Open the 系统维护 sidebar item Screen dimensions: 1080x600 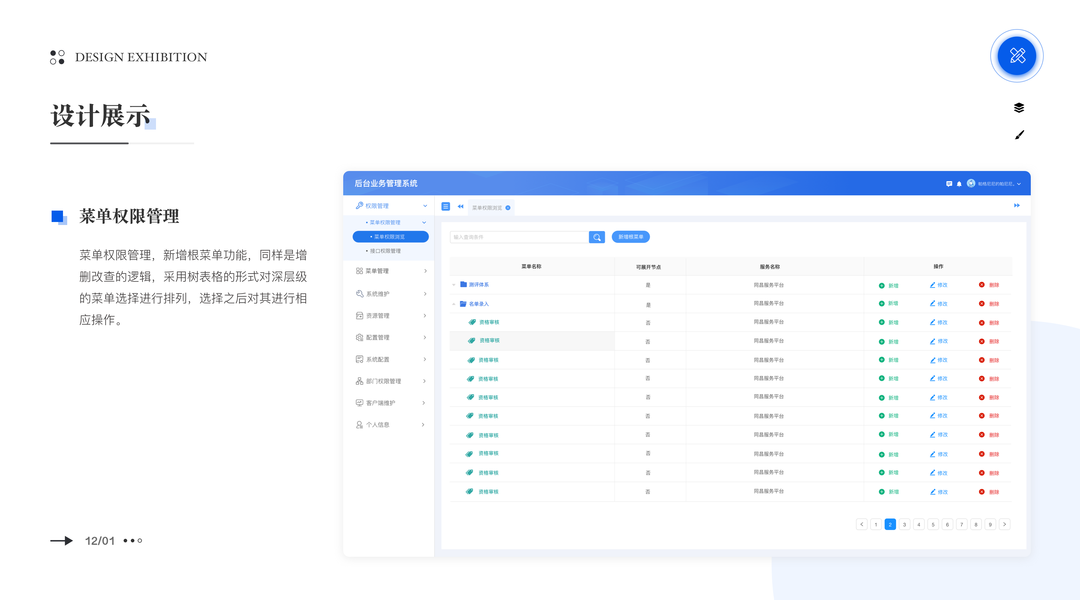373,294
